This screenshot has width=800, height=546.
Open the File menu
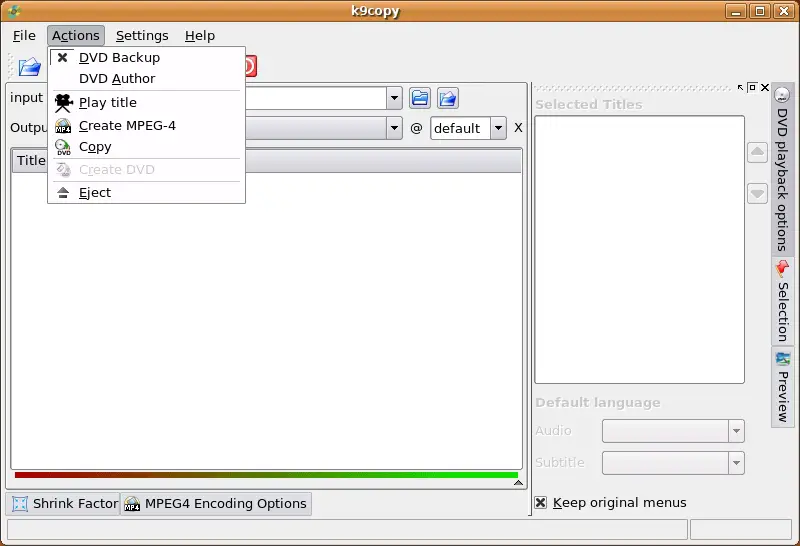[x=24, y=36]
